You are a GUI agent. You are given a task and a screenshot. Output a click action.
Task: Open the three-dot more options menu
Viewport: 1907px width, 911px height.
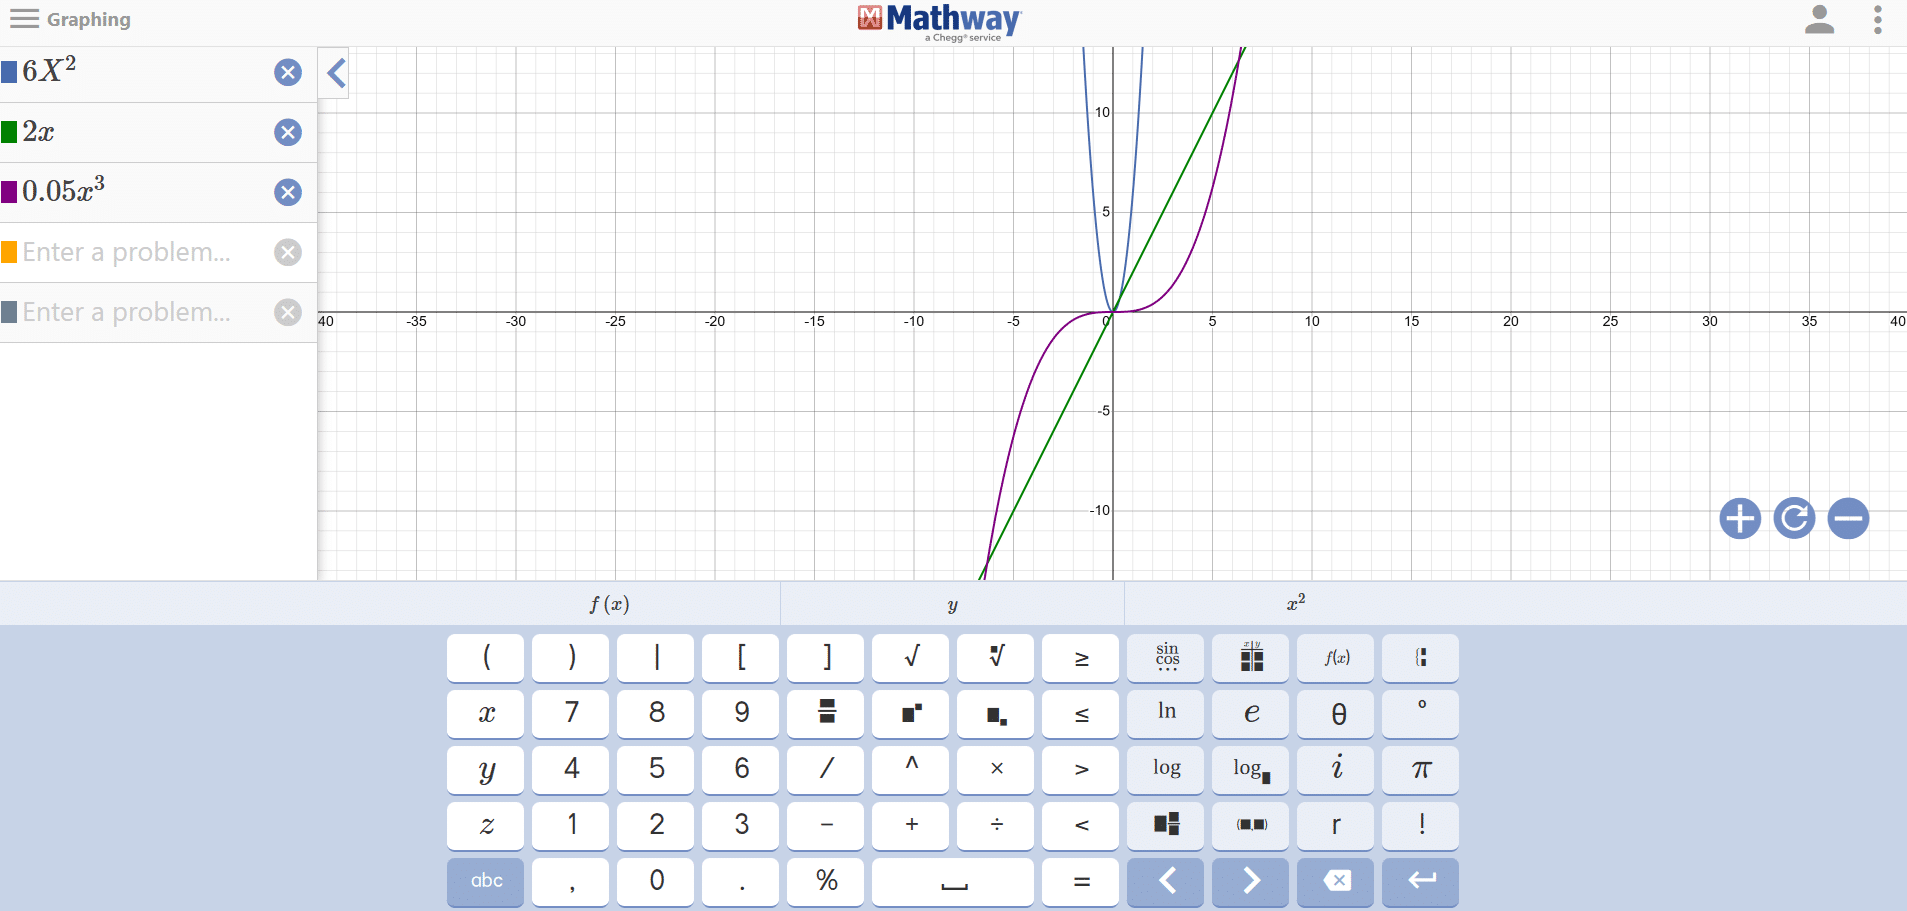[x=1877, y=19]
